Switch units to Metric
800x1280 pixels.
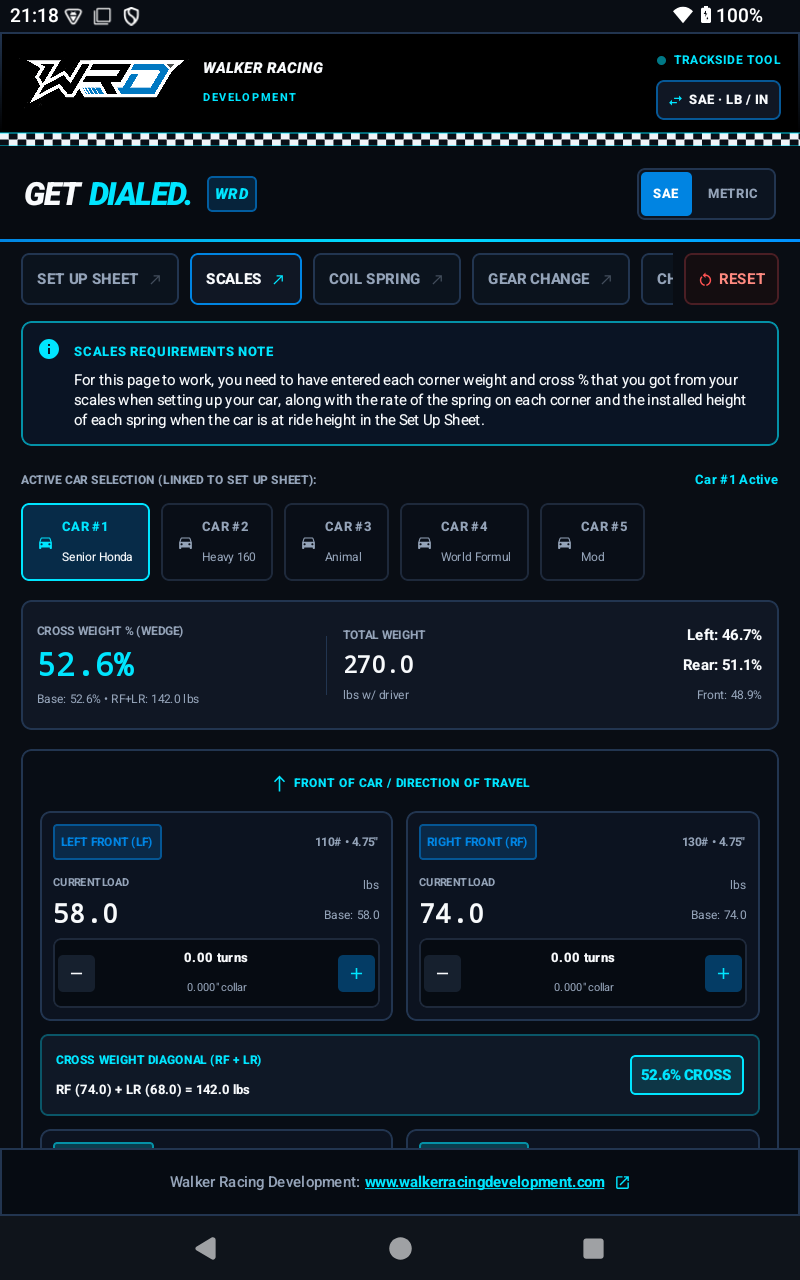pos(733,194)
